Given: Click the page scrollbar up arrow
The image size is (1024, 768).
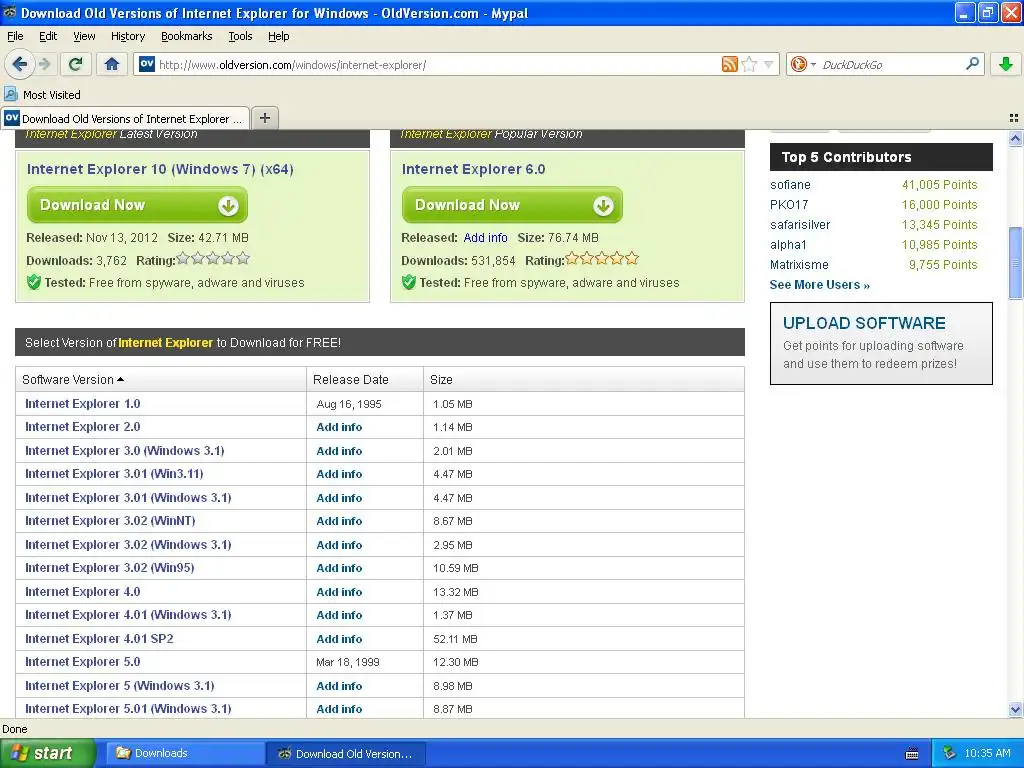Looking at the screenshot, I should [x=1015, y=138].
